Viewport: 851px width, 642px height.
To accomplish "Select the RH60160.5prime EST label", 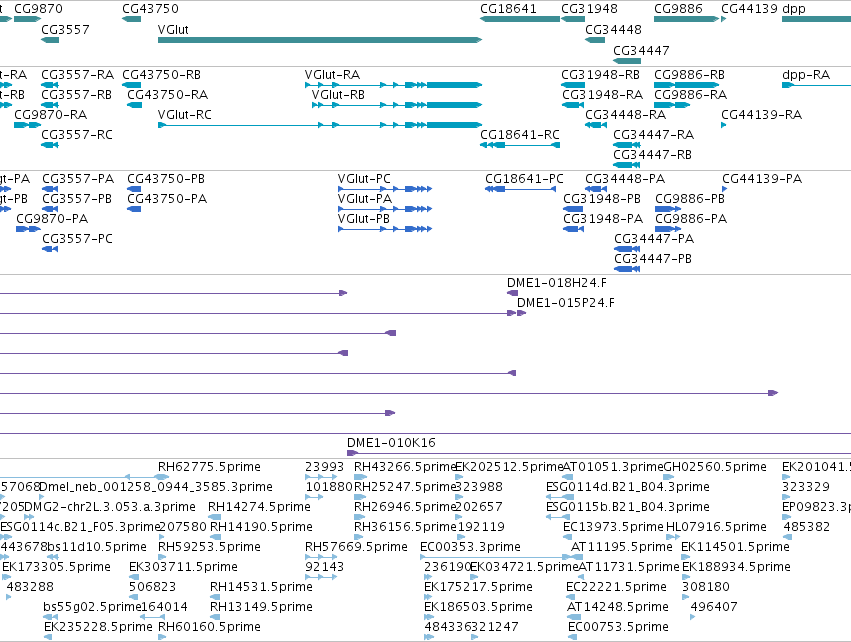I will point(209,627).
